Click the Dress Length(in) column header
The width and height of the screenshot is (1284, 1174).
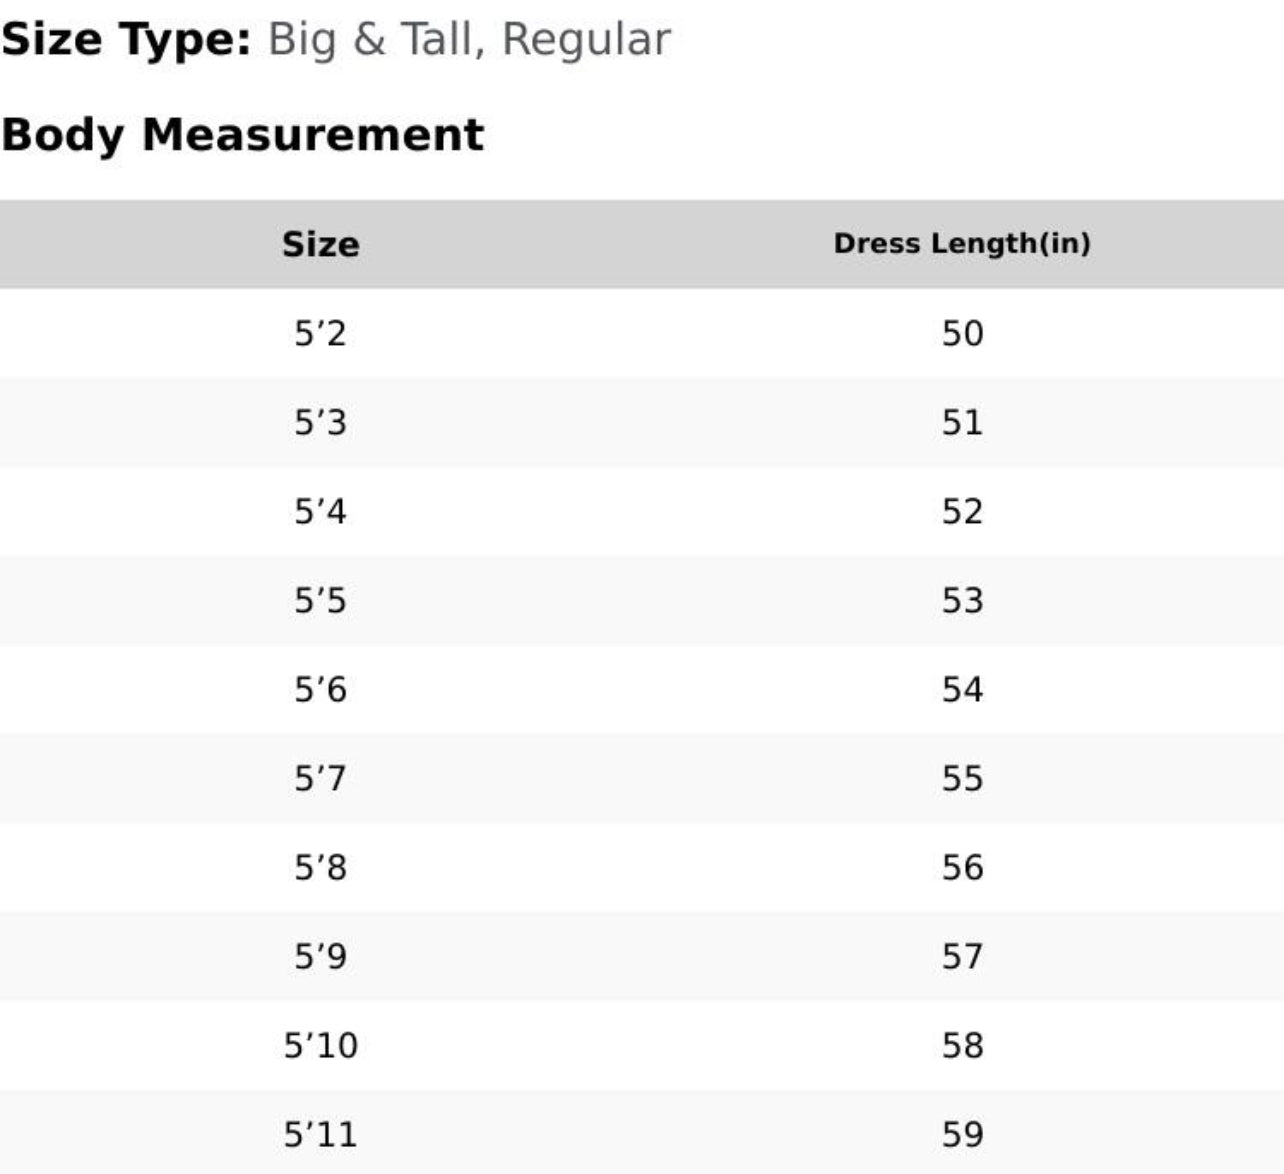[x=962, y=244]
